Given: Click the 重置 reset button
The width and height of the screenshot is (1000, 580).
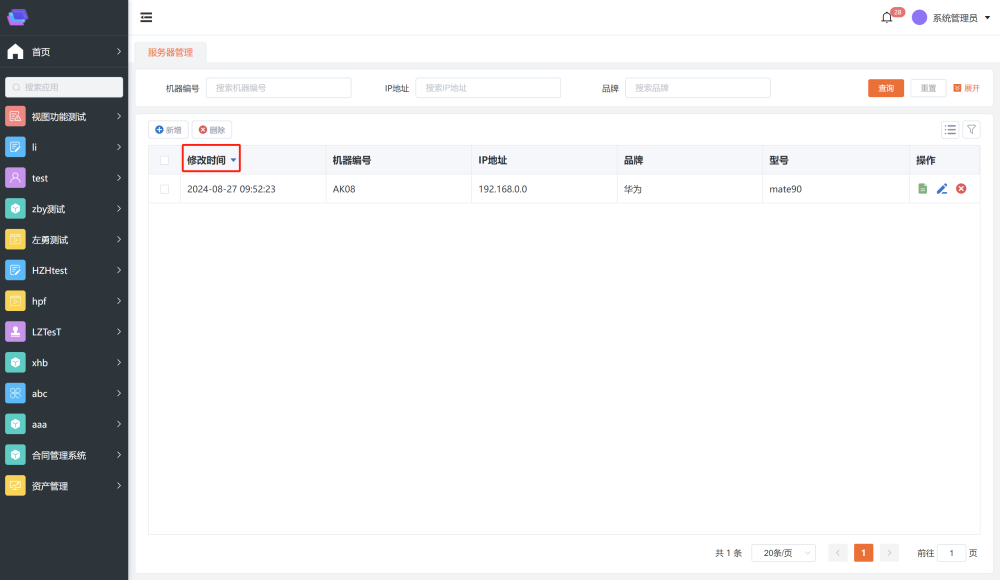Looking at the screenshot, I should [x=928, y=88].
